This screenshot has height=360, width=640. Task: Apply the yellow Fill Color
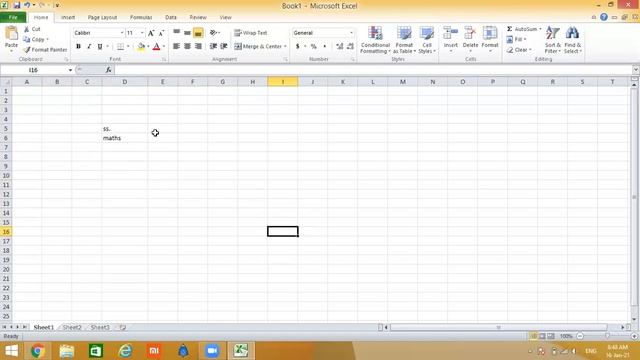141,47
